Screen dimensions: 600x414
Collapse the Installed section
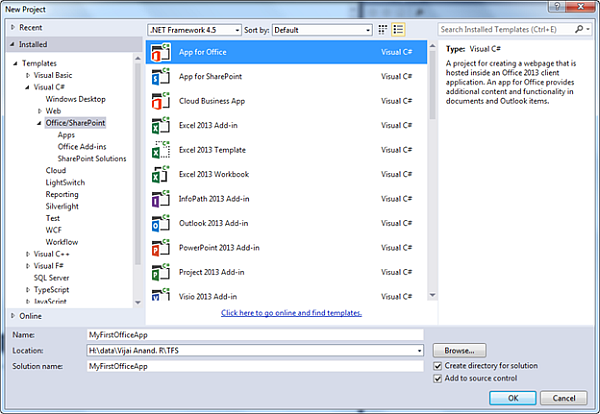tap(12, 44)
